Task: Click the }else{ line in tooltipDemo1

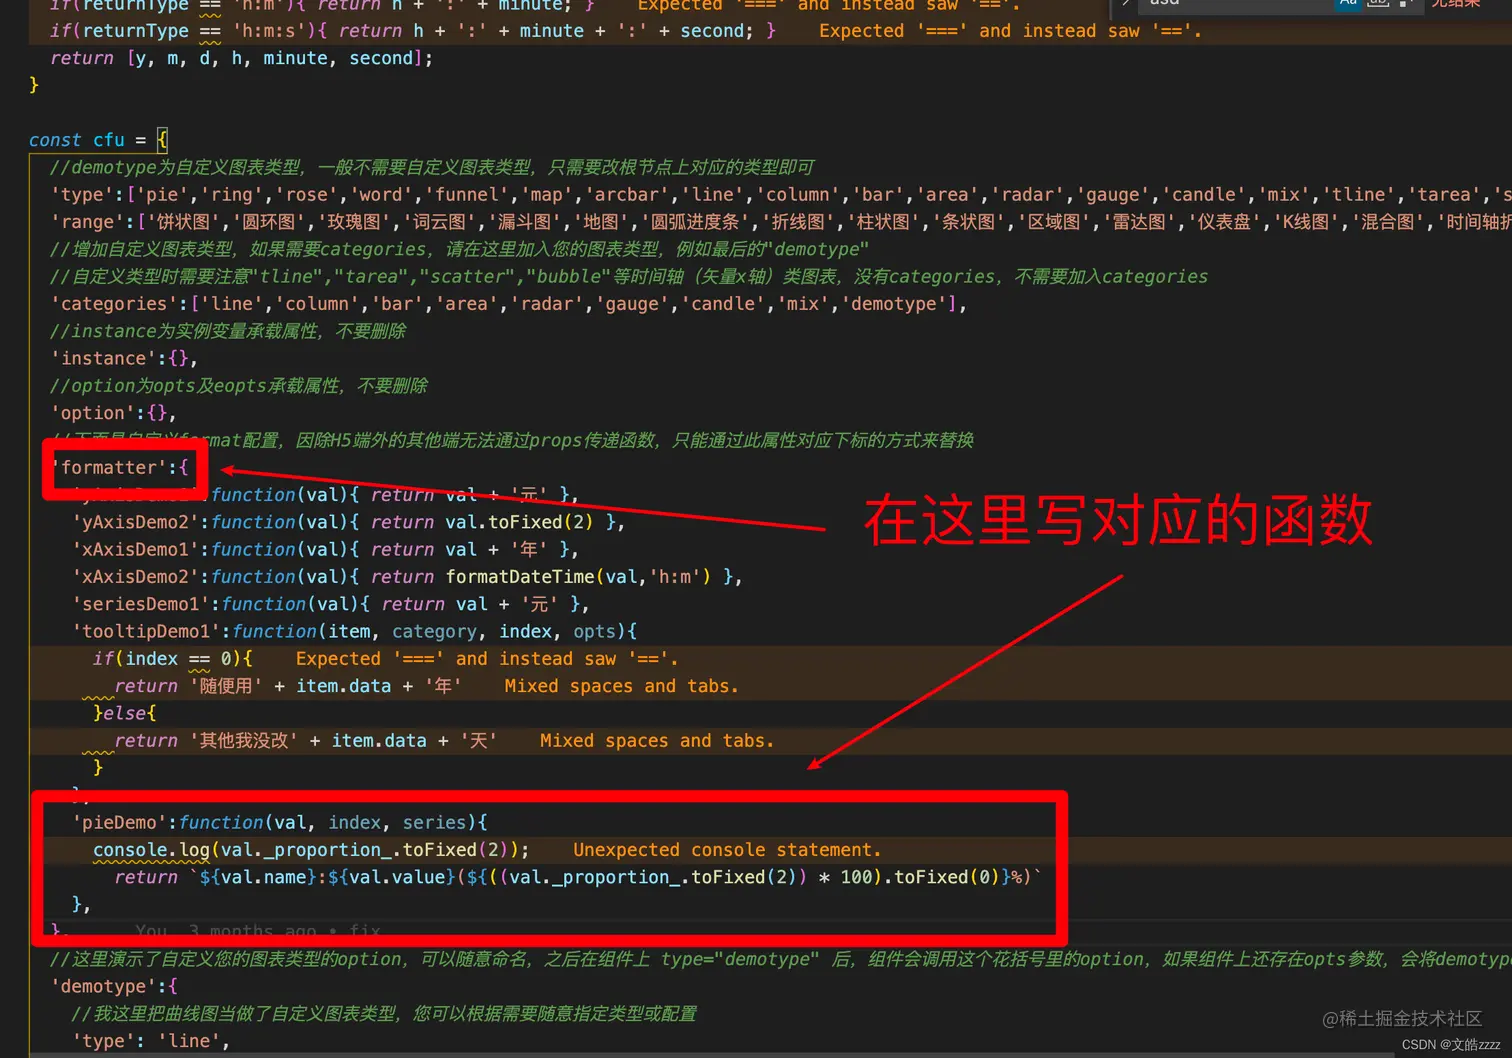Action: (x=125, y=713)
